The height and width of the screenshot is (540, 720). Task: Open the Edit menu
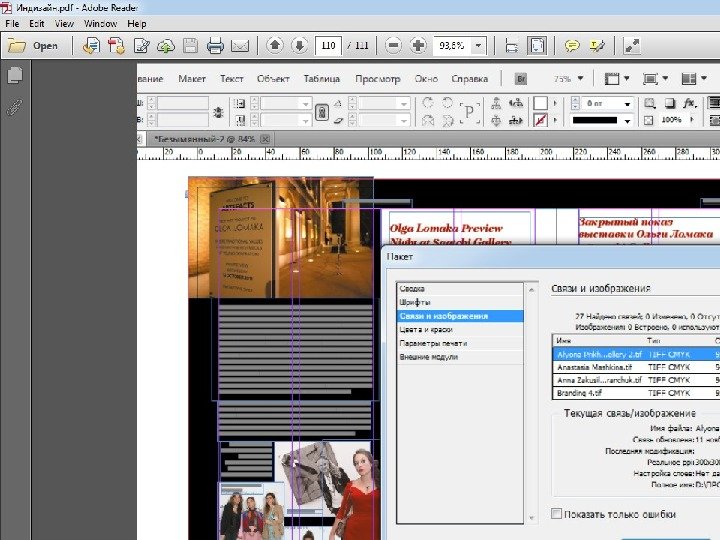[36, 23]
